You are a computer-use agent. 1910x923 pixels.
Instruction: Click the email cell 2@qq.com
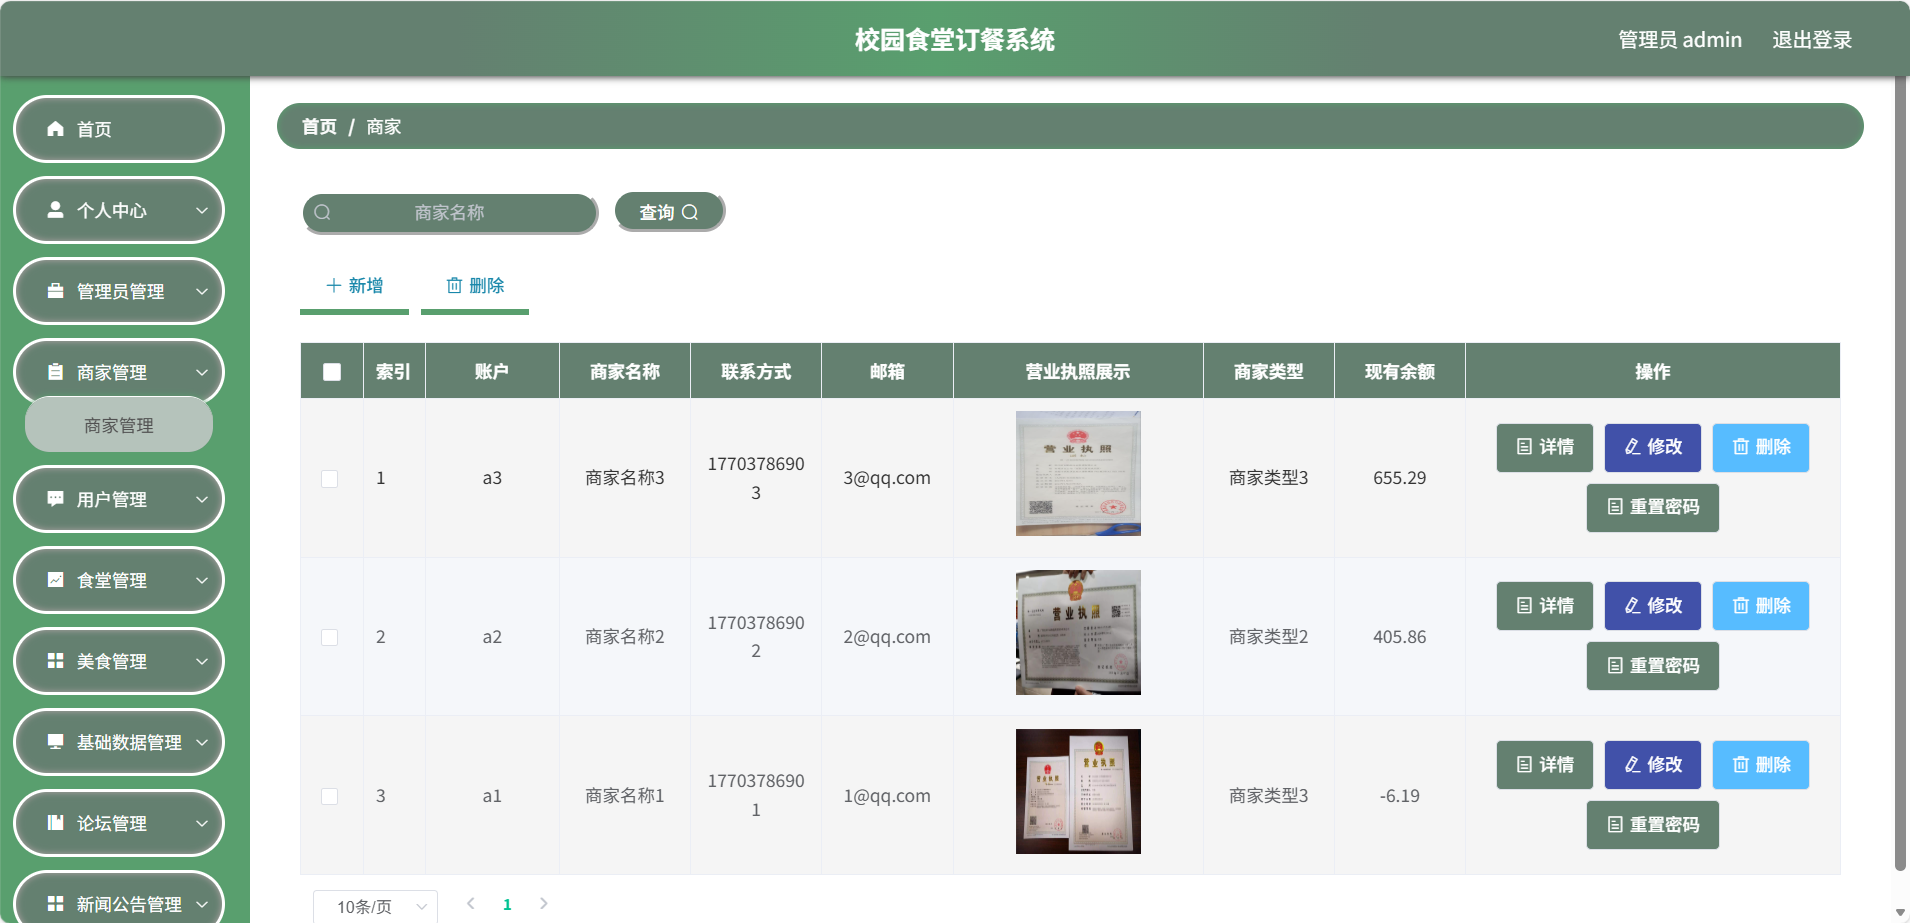887,637
